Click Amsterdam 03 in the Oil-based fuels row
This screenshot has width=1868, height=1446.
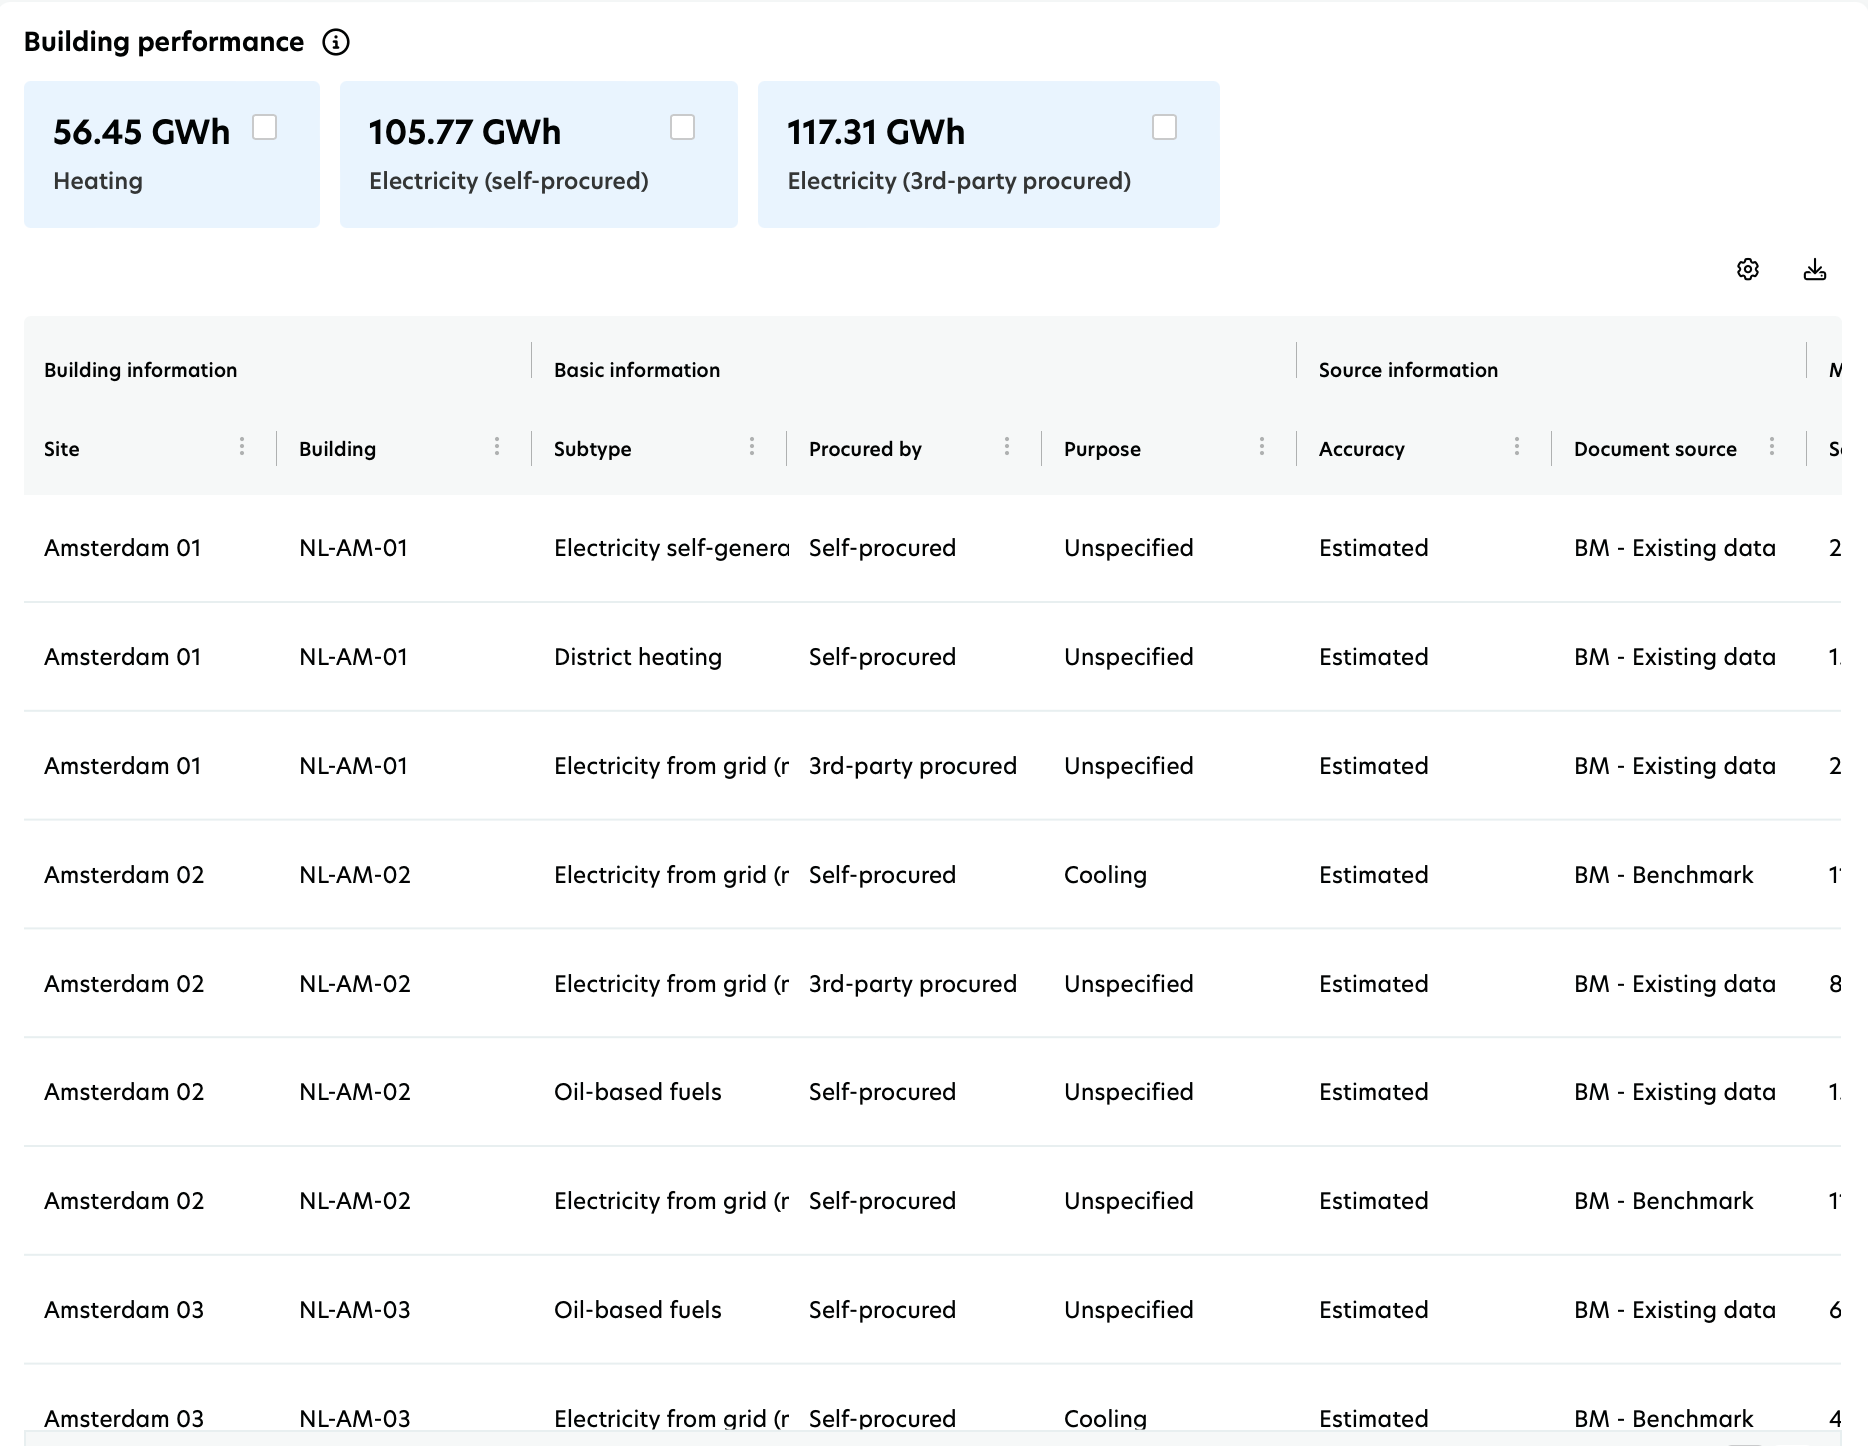(124, 1310)
